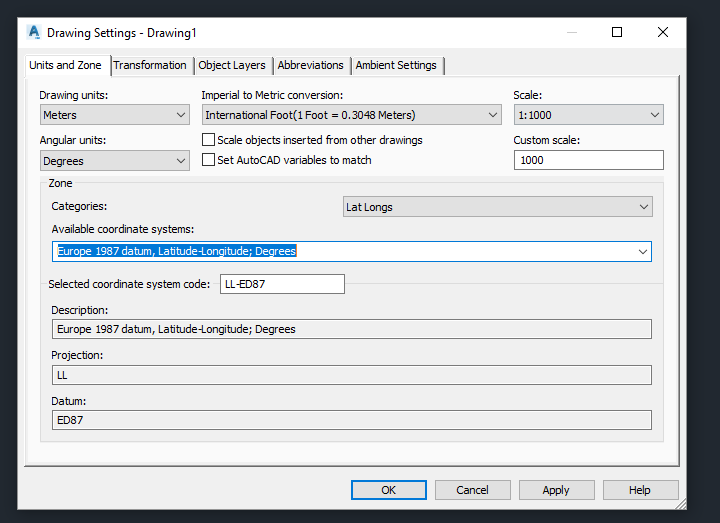
Task: Check Set AutoCAD variables to match
Action: point(209,160)
